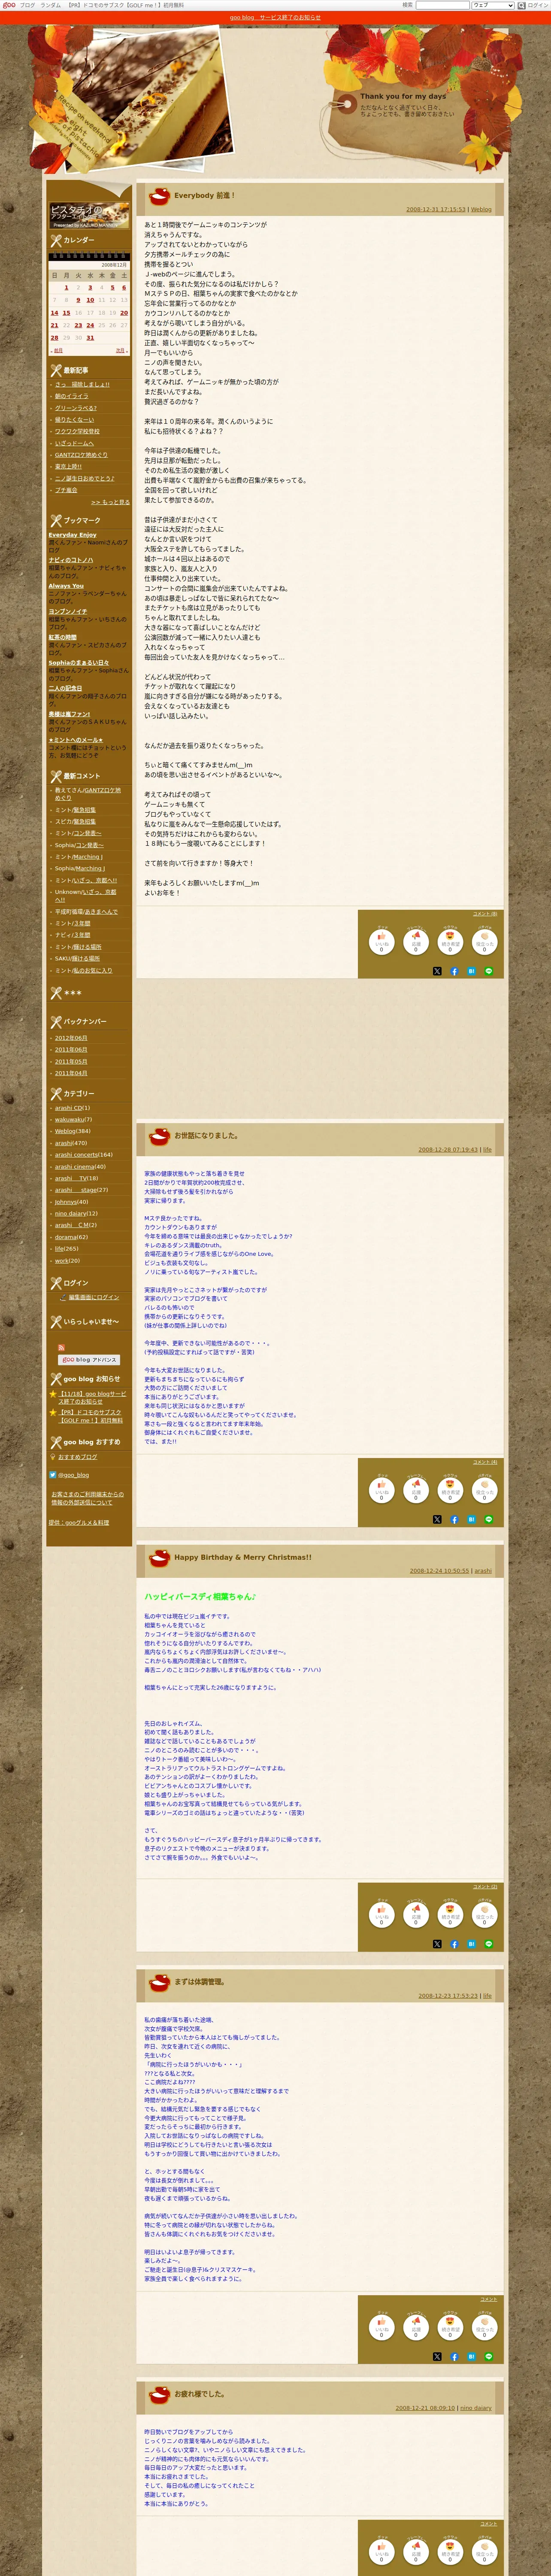Click the goo logo in top bar
The image size is (551, 2576).
(9, 5)
